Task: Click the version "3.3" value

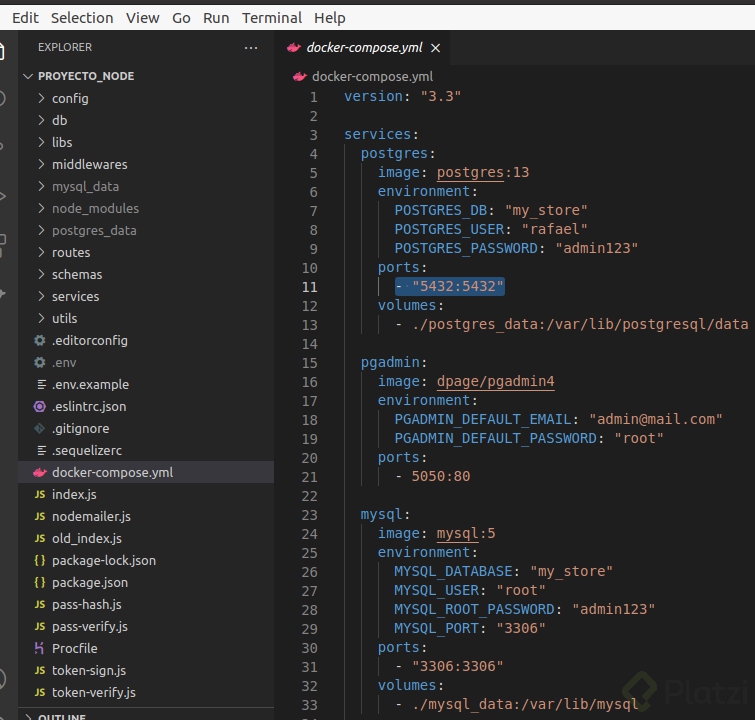Action: click(441, 96)
